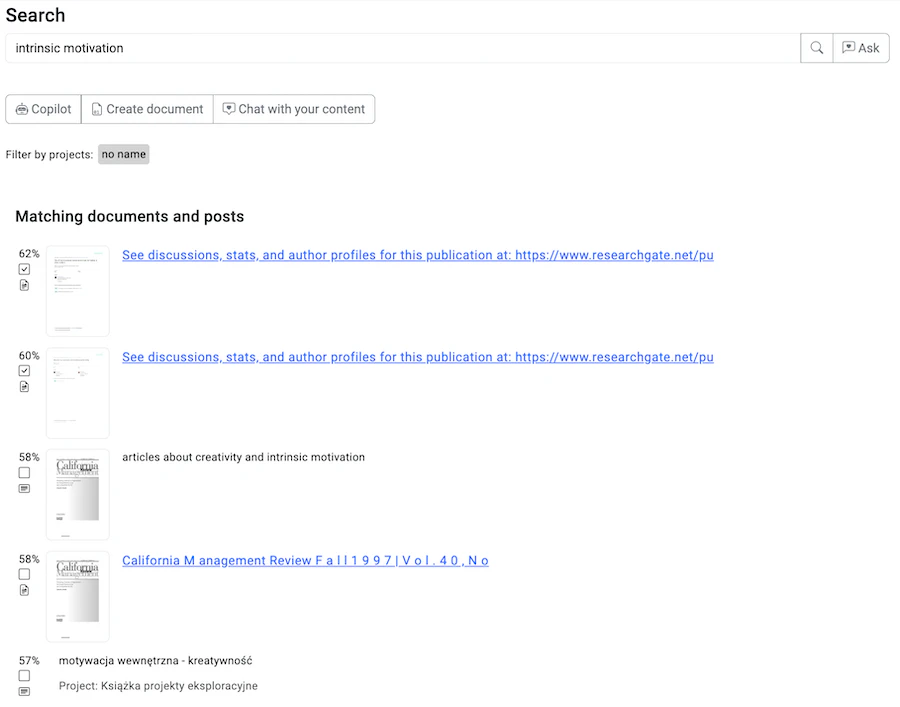Check the checkbox next to the 57% result
This screenshot has height=707, width=900.
(24, 676)
